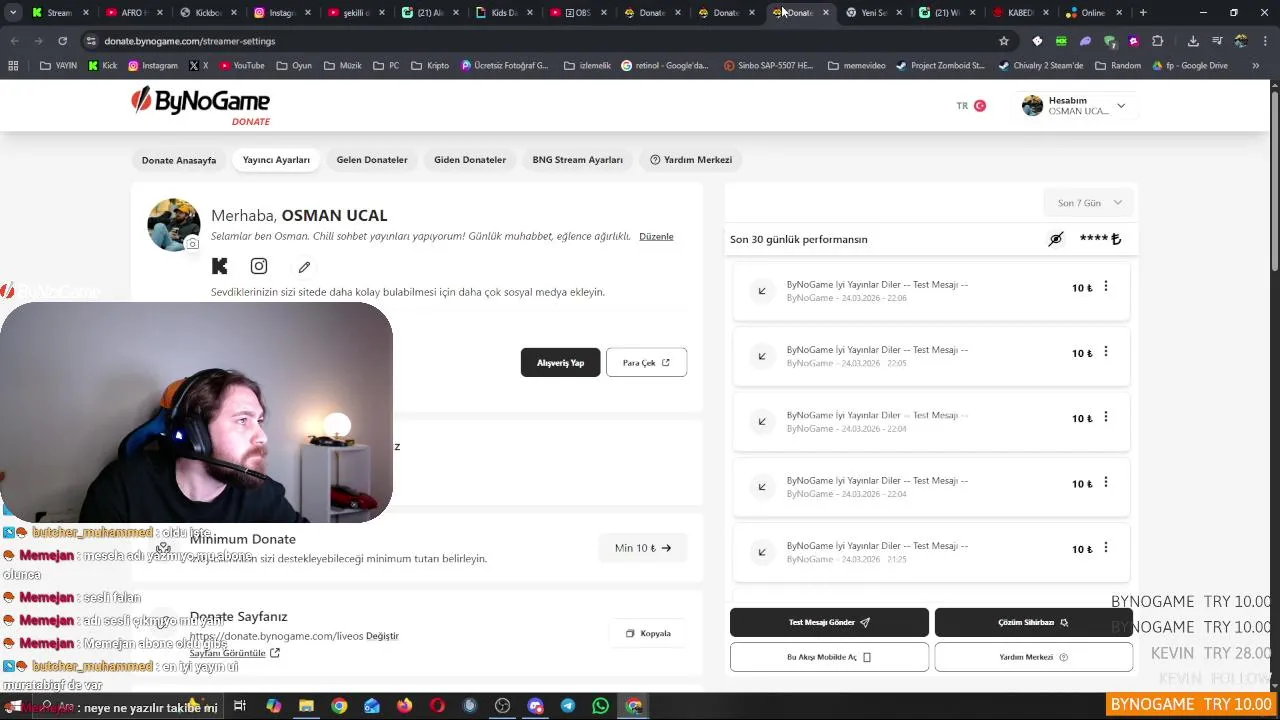
Task: Open File Explorer from the taskbar
Action: pyautogui.click(x=306, y=706)
